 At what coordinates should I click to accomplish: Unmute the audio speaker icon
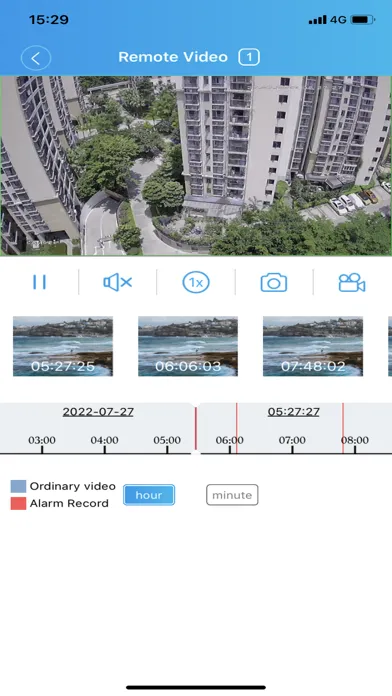118,282
